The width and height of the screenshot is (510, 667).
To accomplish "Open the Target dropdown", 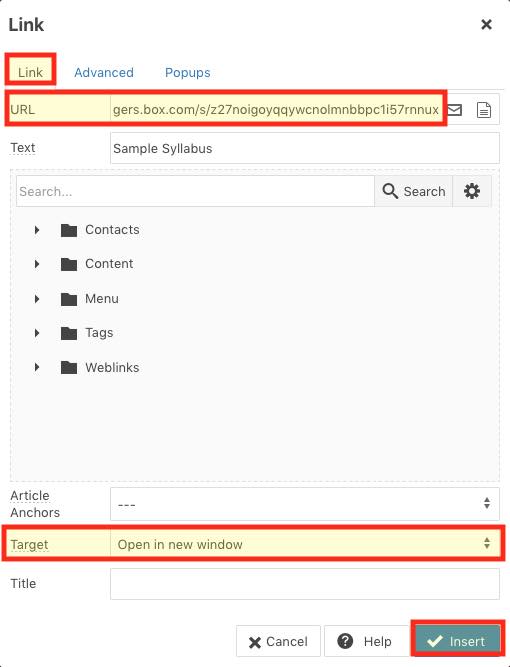I will click(x=305, y=544).
